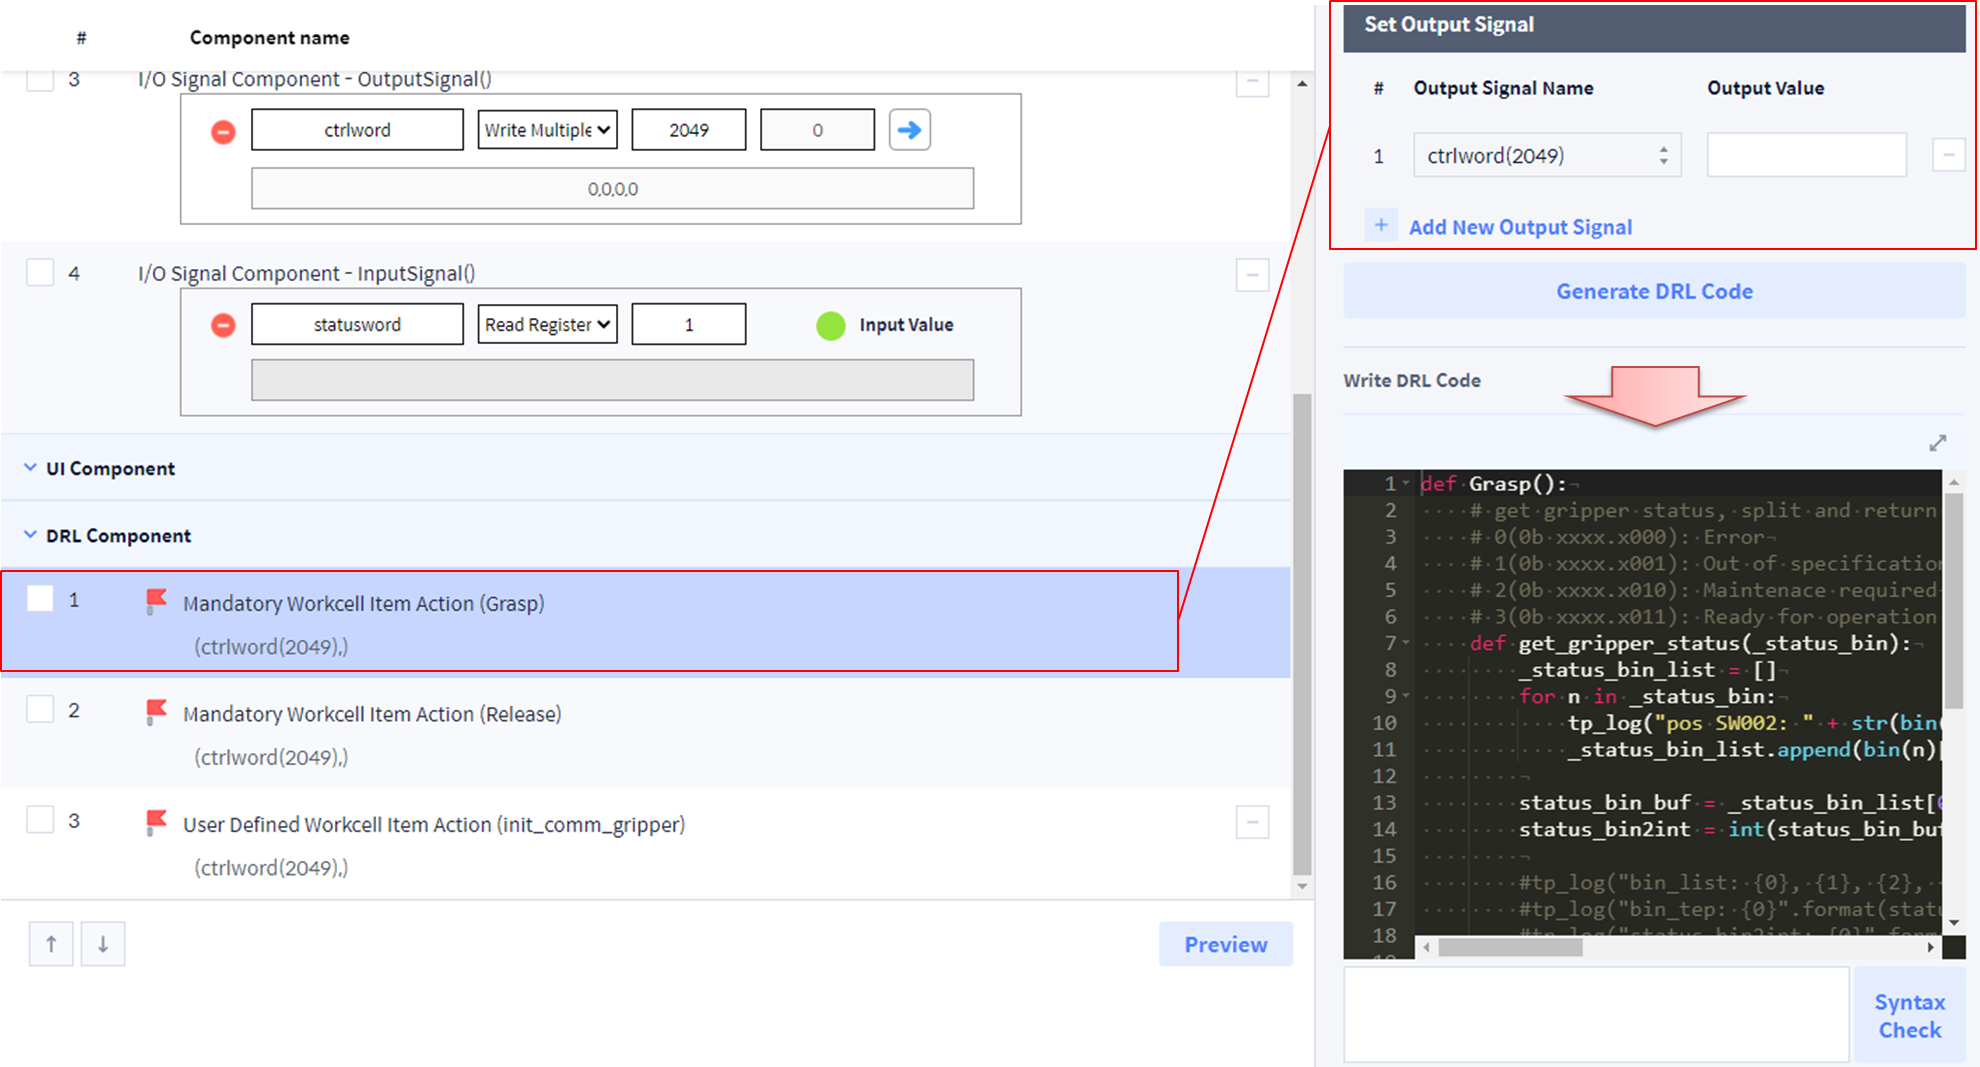Screen dimensions: 1980x1067
Task: Collapse the DRL Component section
Action: tap(30, 535)
